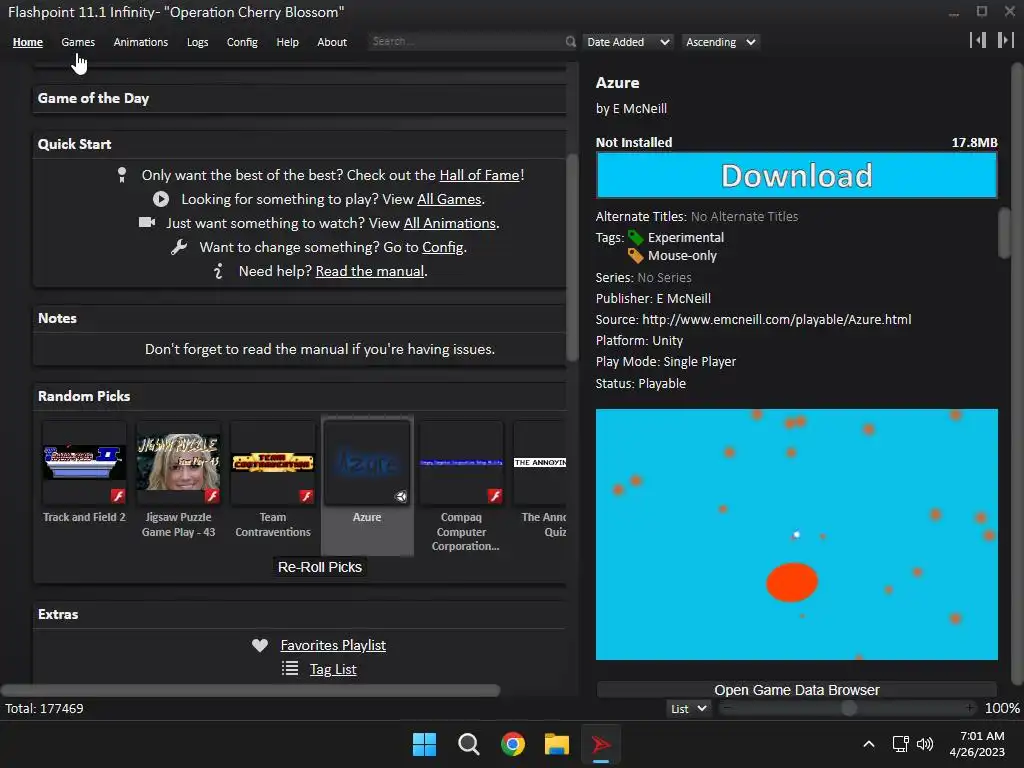The image size is (1024, 768).
Task: Open the Windows Start menu
Action: click(x=424, y=744)
